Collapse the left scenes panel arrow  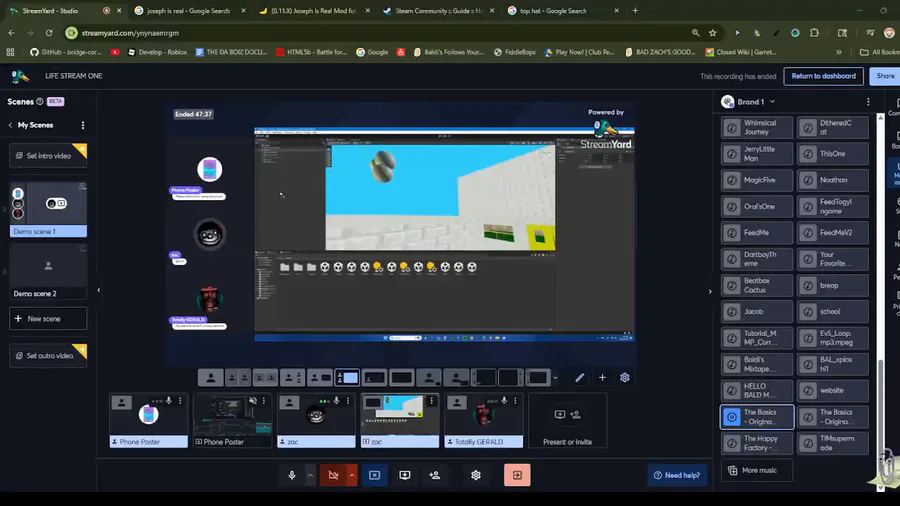click(99, 290)
